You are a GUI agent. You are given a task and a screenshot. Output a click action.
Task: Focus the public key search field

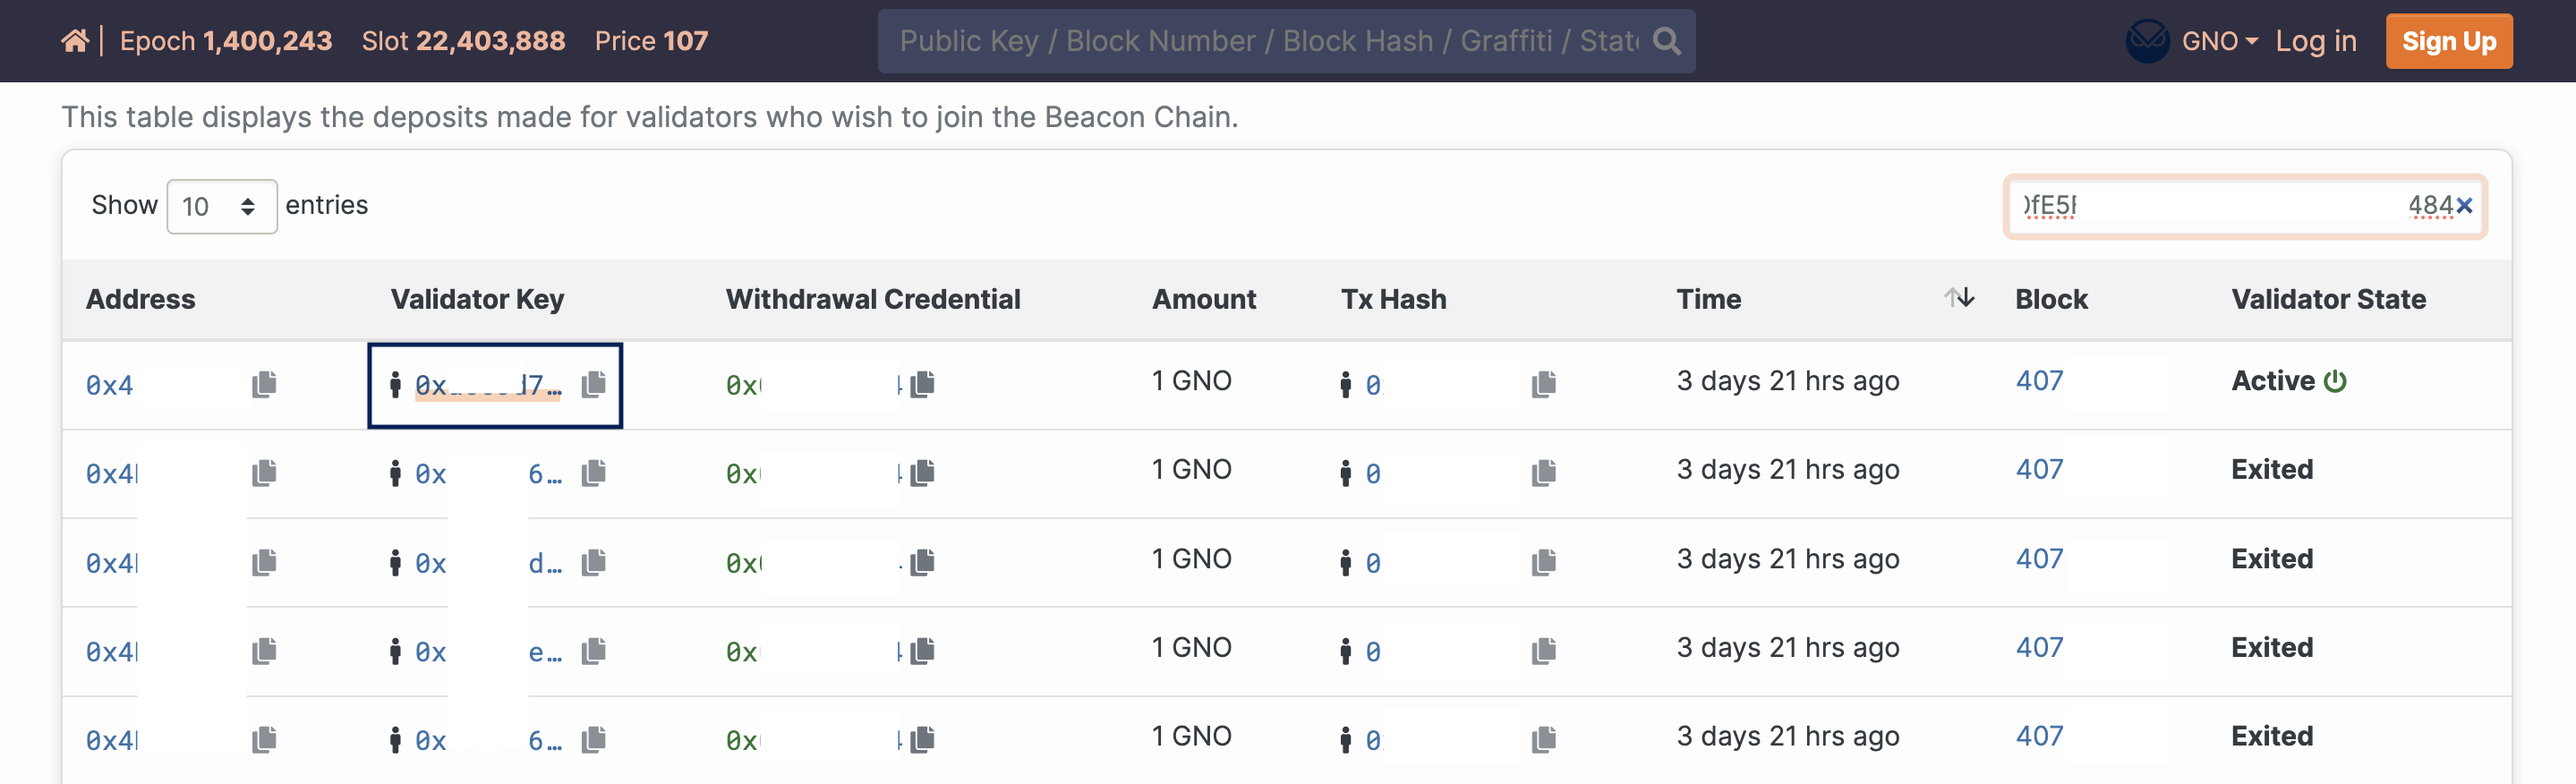(1268, 41)
